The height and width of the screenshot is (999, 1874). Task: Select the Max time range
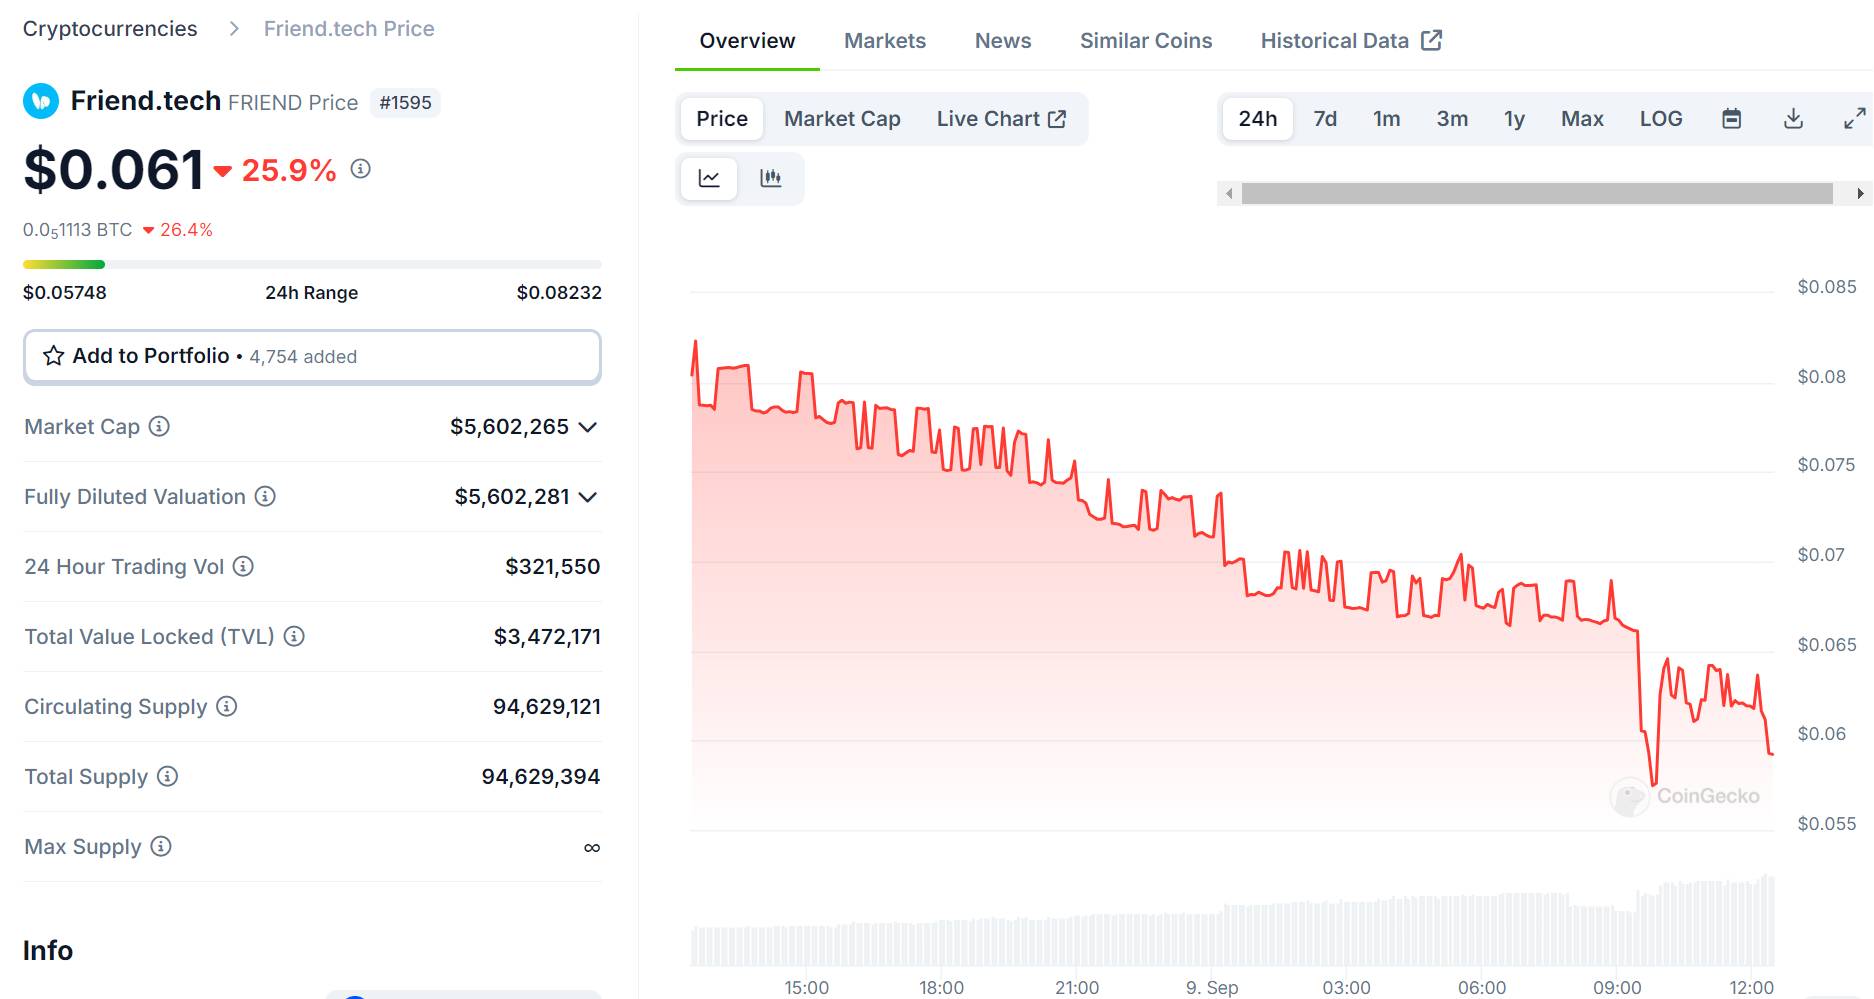pos(1582,119)
